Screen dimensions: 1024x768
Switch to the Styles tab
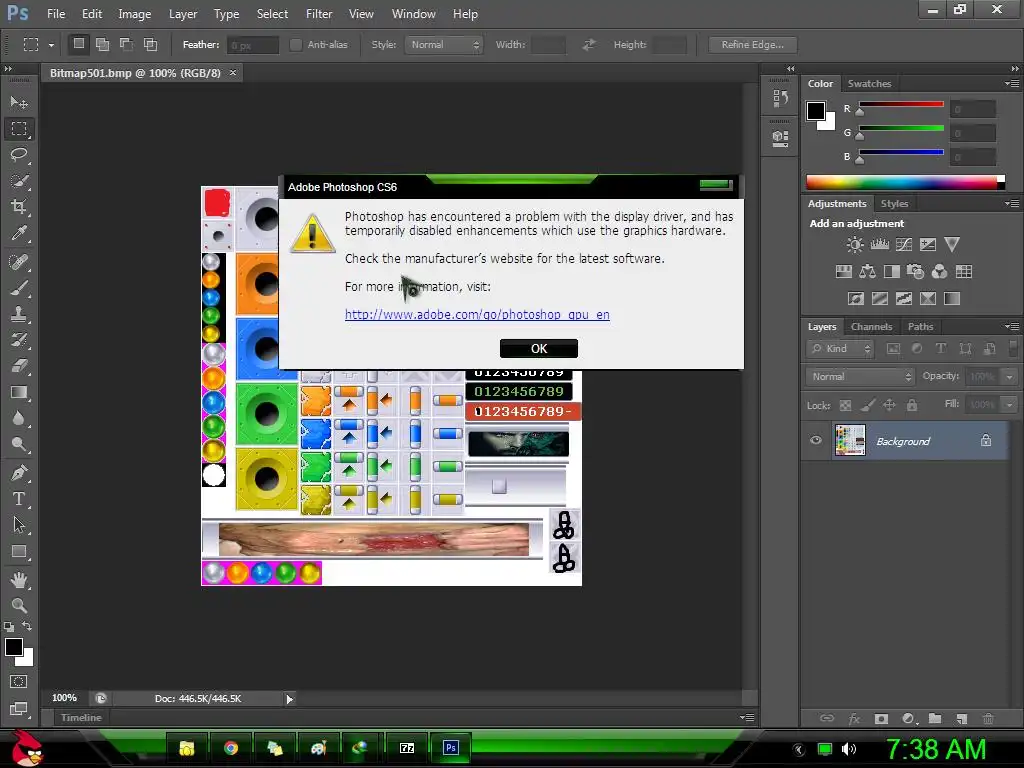[894, 204]
